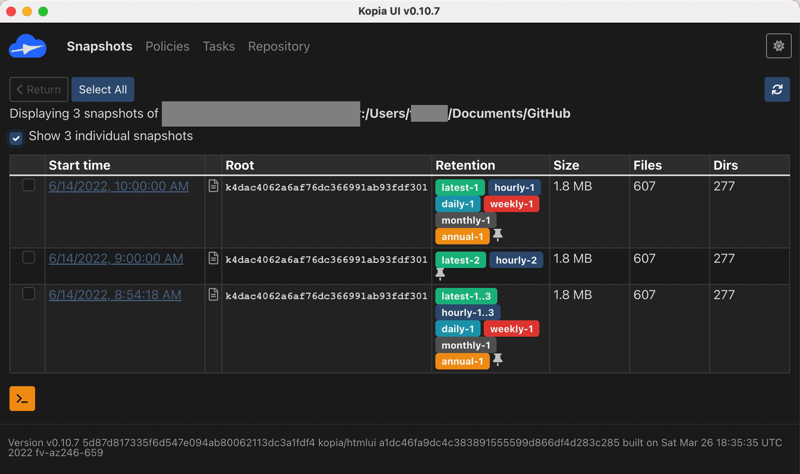Click root hash in the 9:00:00 AM row
800x474 pixels.
click(327, 260)
